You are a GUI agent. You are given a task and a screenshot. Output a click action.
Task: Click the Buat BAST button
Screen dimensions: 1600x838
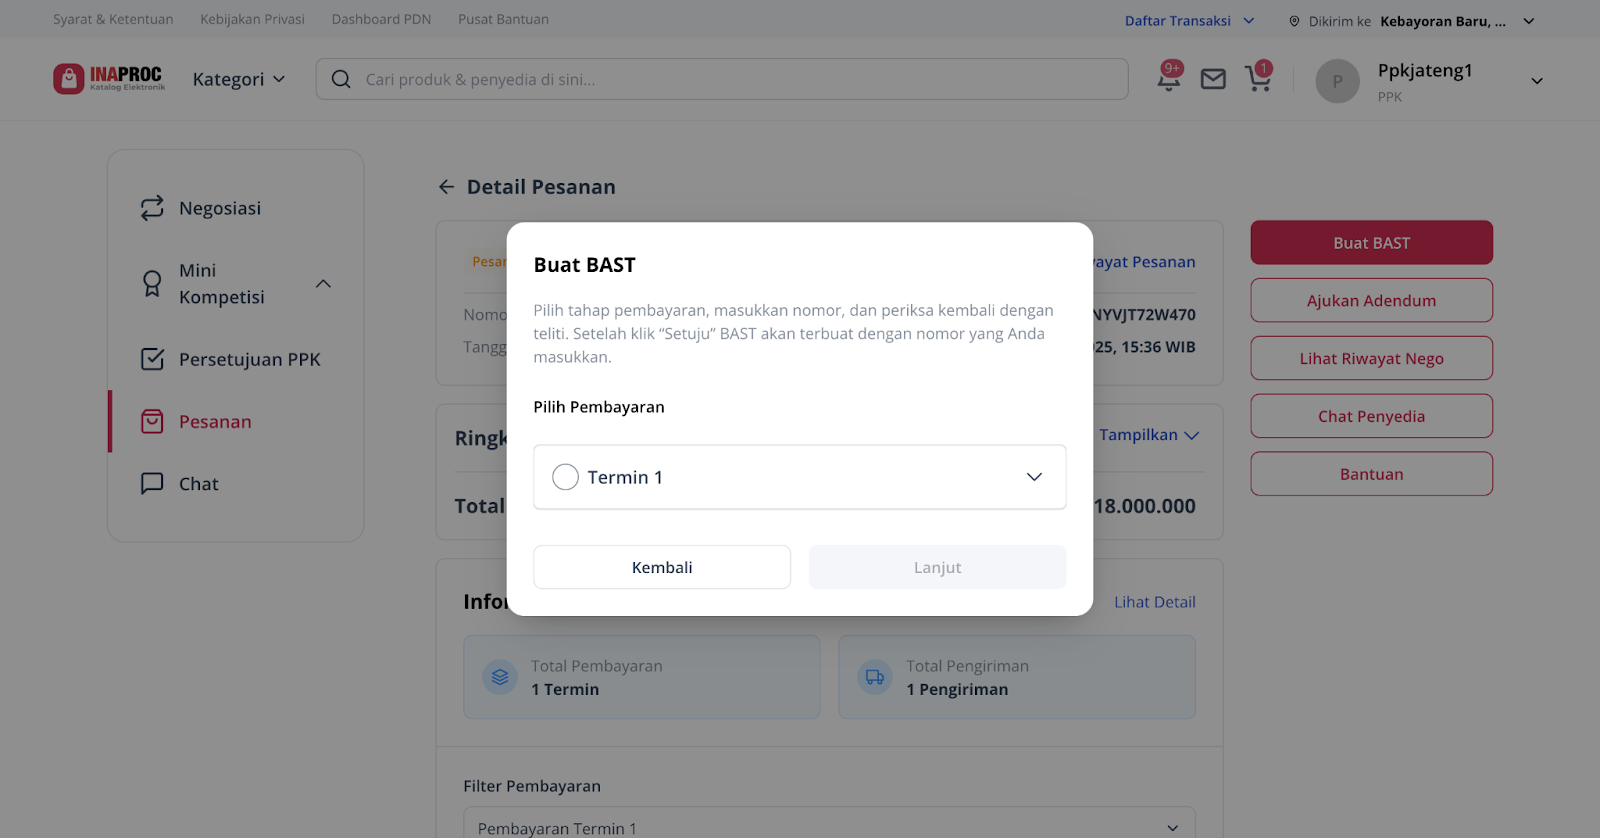click(x=1371, y=243)
